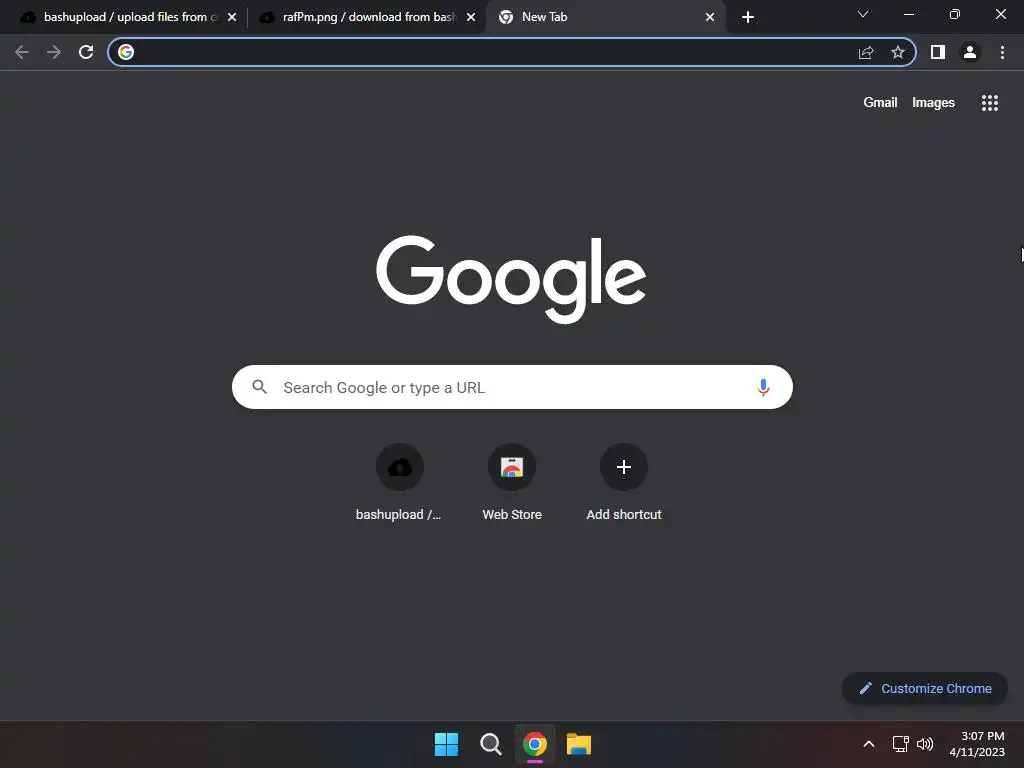Open the Web Store shortcut tile
This screenshot has height=768, width=1024.
coord(512,482)
